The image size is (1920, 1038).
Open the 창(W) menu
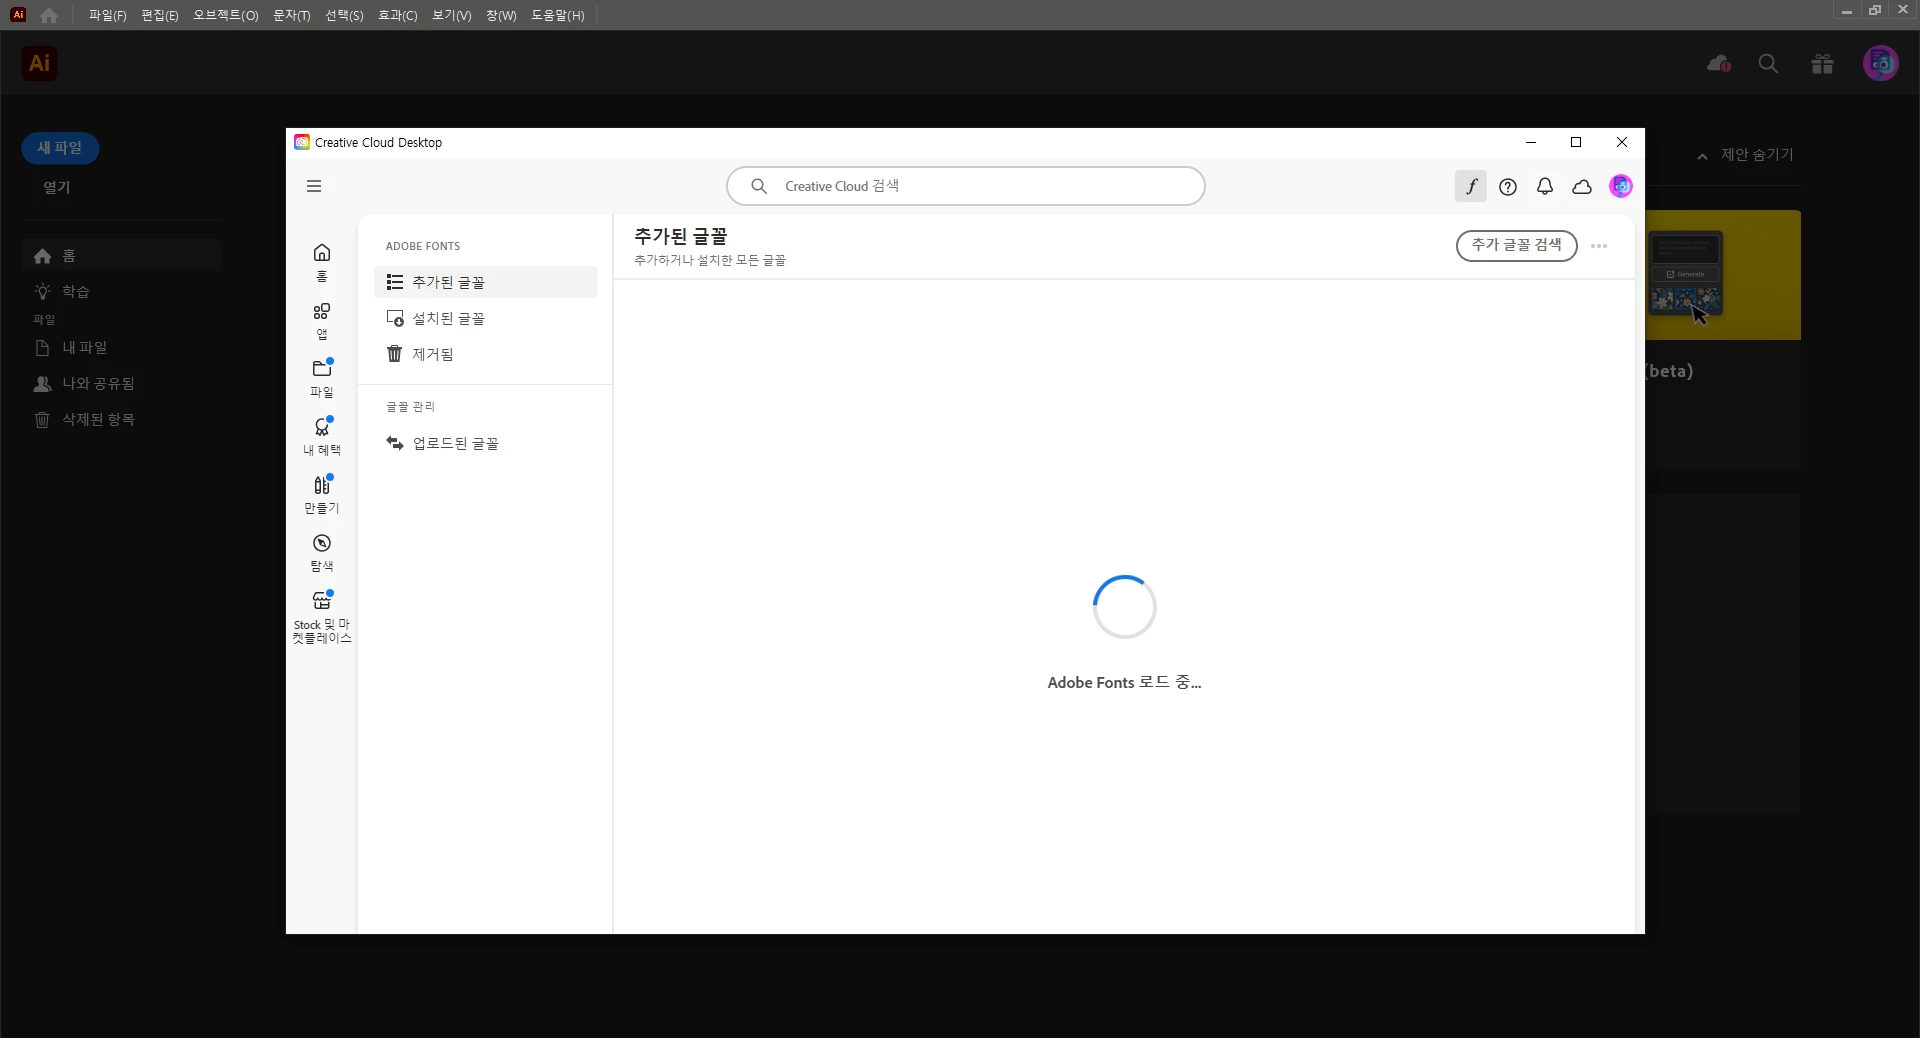coord(501,15)
